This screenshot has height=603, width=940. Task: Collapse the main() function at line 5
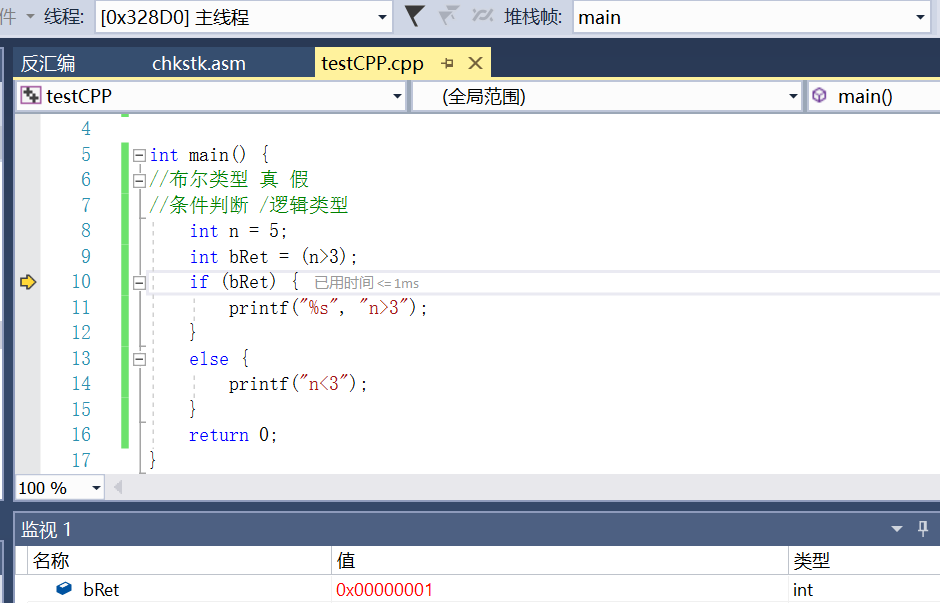(140, 154)
